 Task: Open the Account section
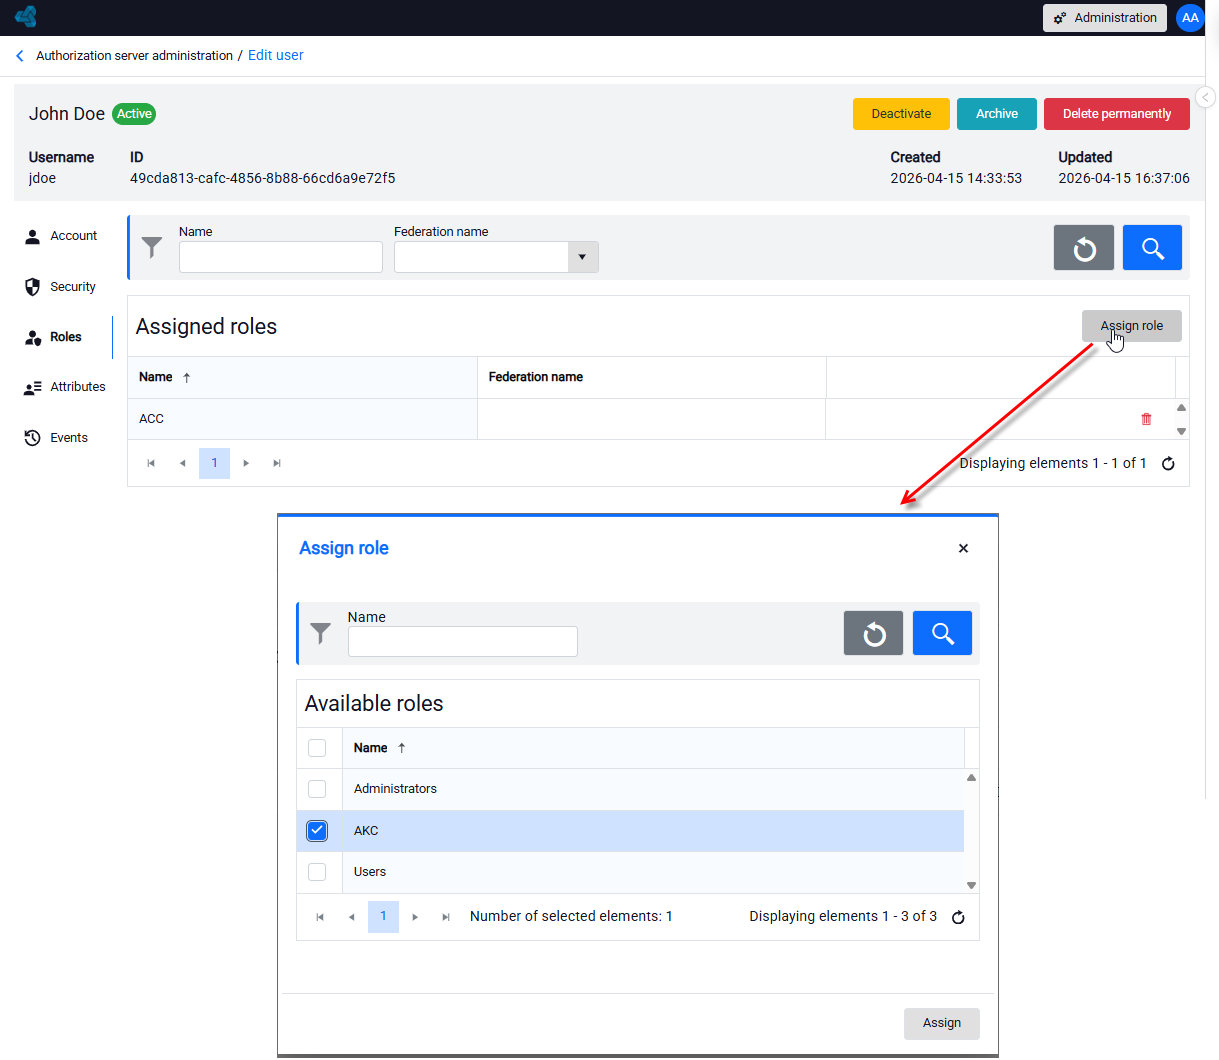(x=62, y=236)
